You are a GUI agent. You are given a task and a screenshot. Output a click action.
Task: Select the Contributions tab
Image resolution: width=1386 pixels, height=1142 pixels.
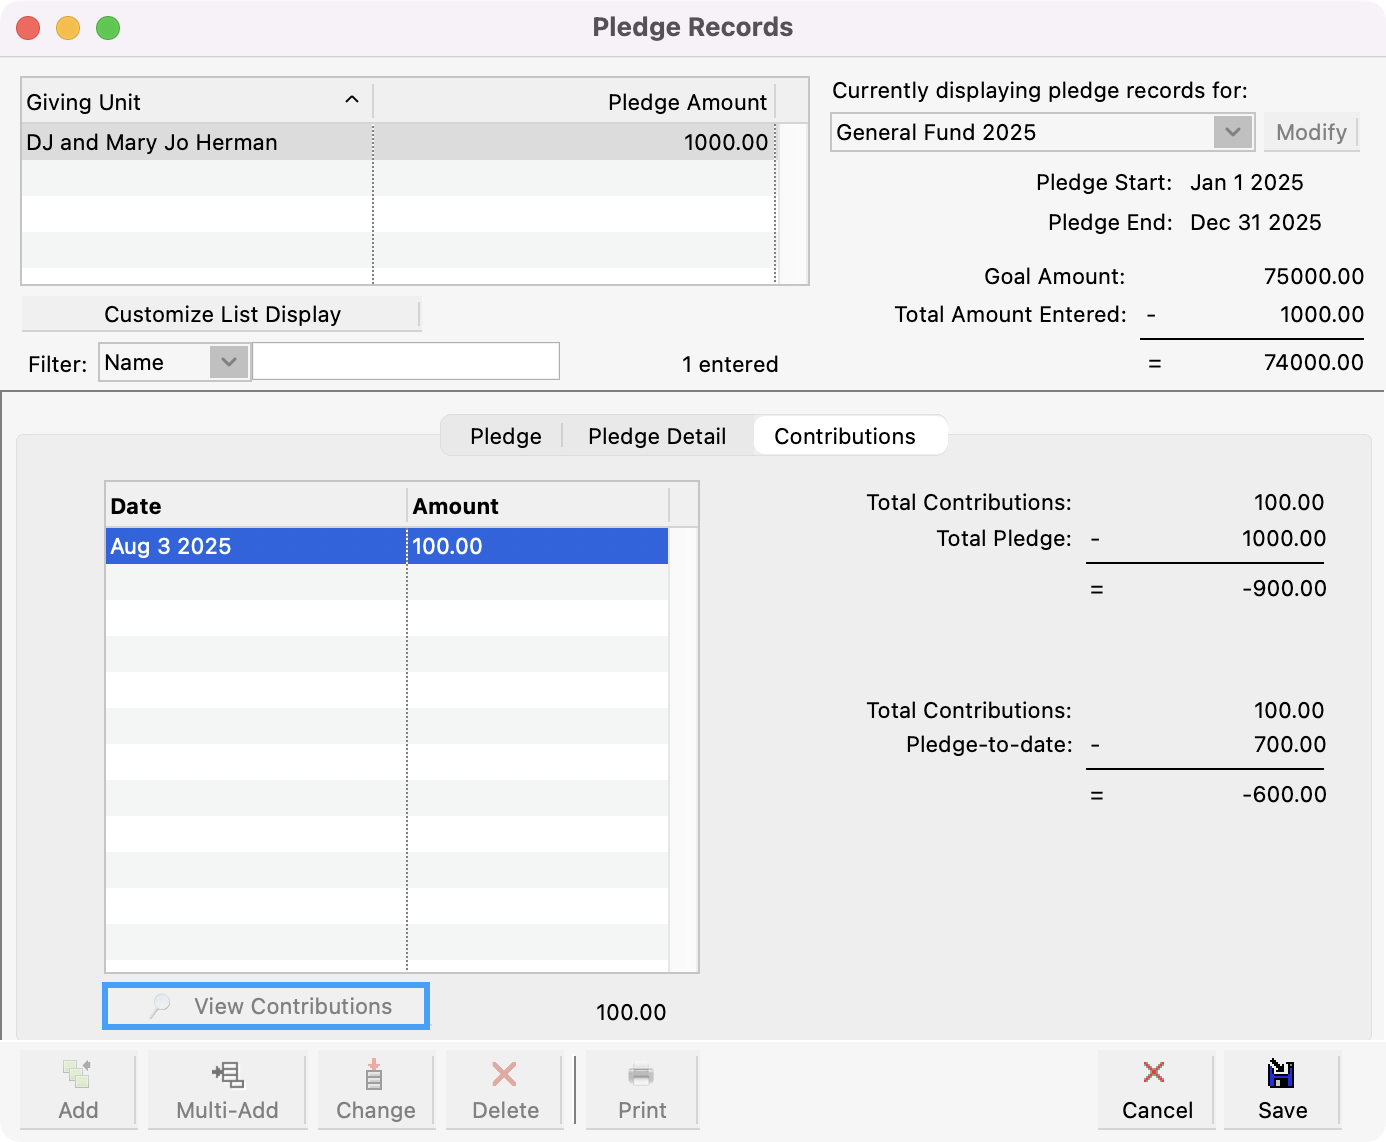point(843,436)
